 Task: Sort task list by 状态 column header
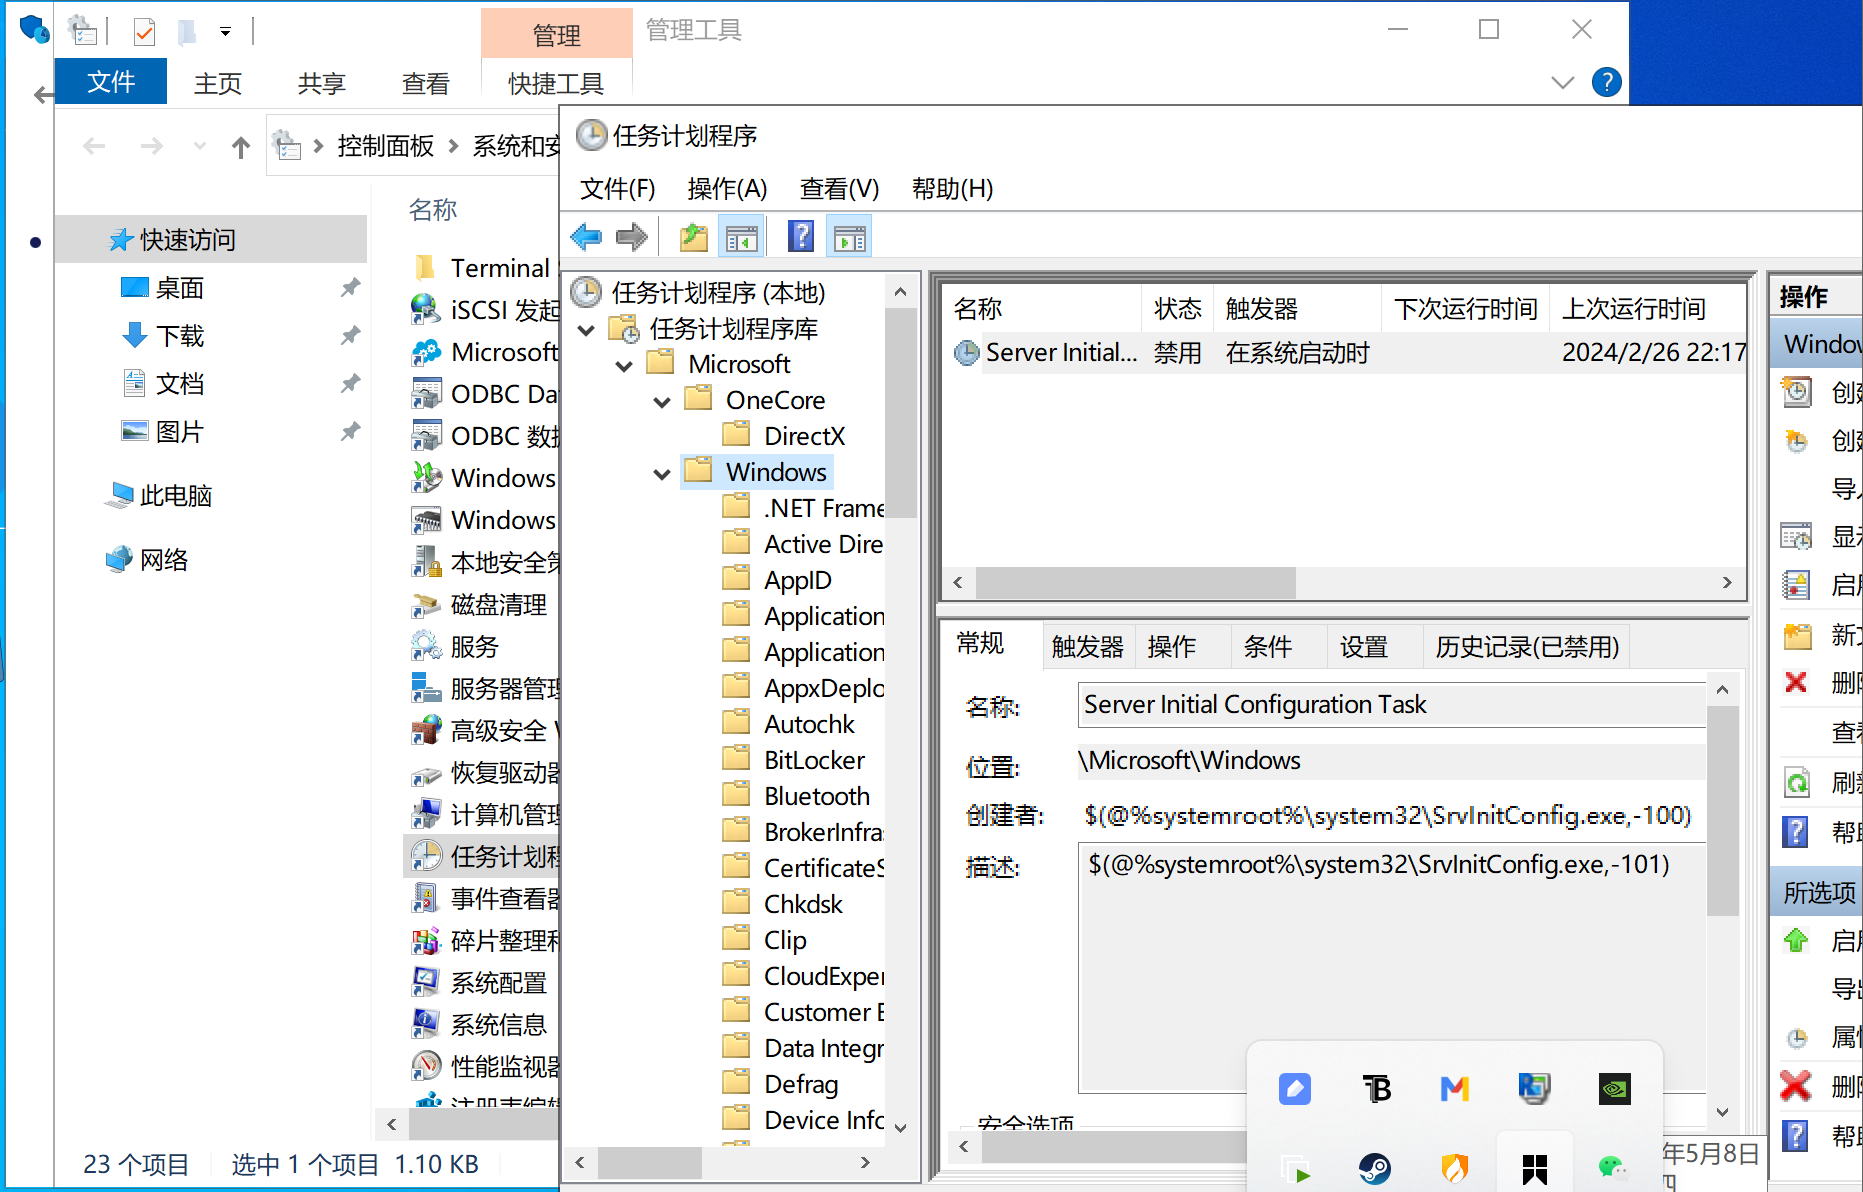[1176, 309]
